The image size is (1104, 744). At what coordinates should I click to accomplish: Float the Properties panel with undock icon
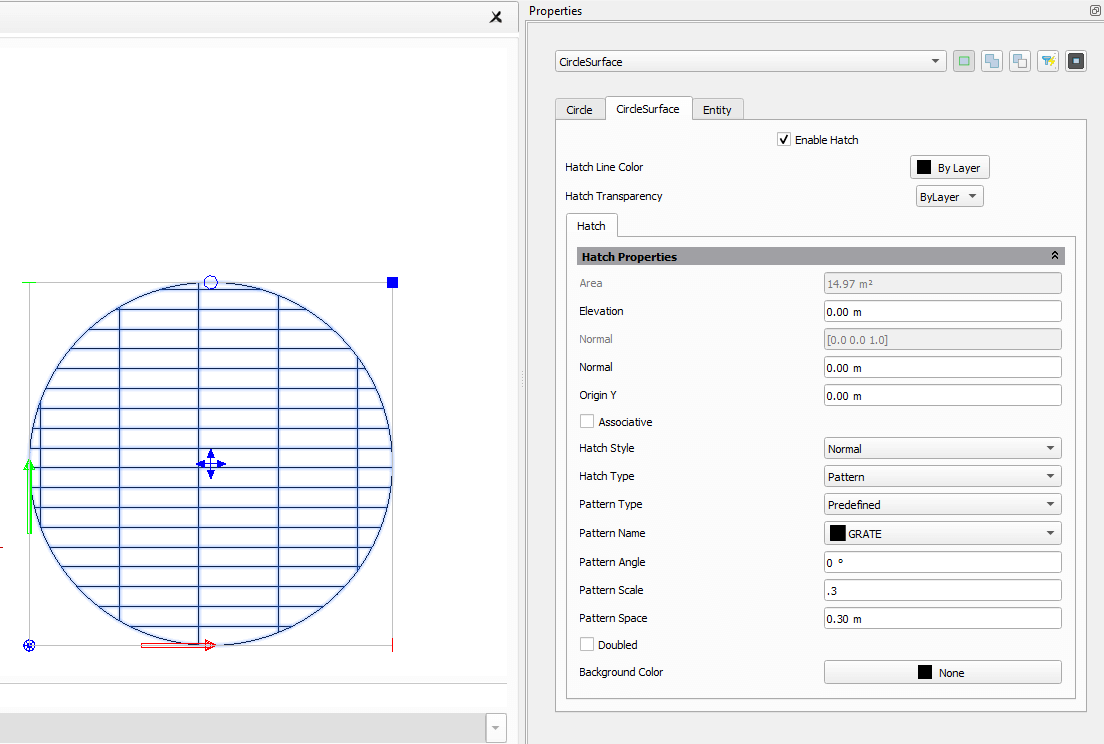pos(1095,10)
